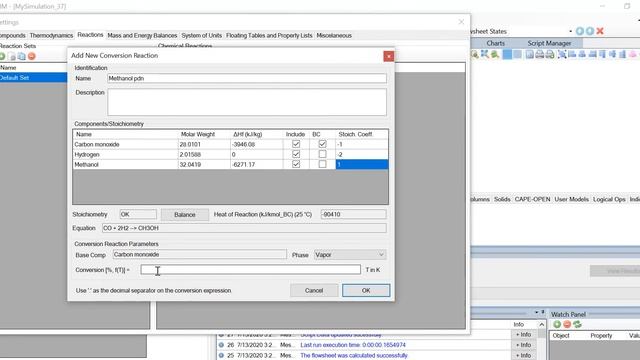Click the edit reaction set page icon
The image size is (640, 360).
12,56
